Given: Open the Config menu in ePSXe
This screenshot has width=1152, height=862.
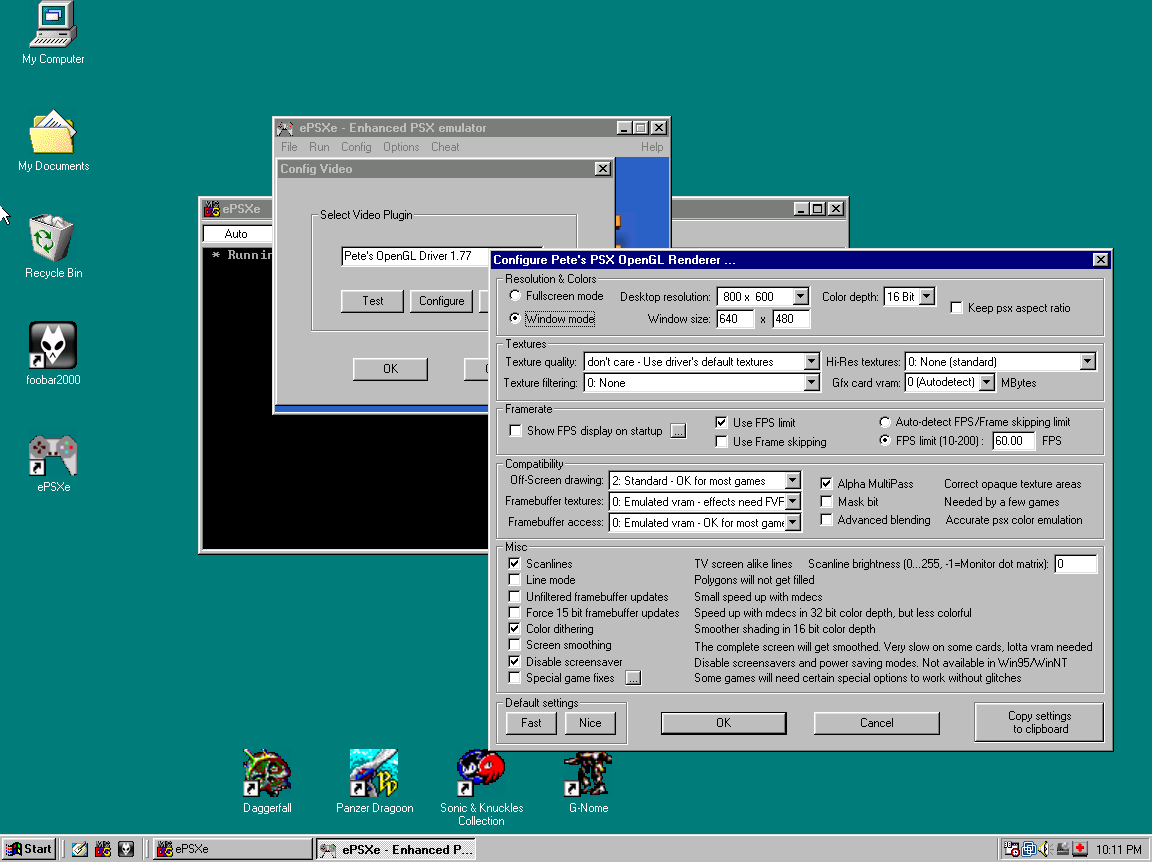Looking at the screenshot, I should (x=356, y=146).
